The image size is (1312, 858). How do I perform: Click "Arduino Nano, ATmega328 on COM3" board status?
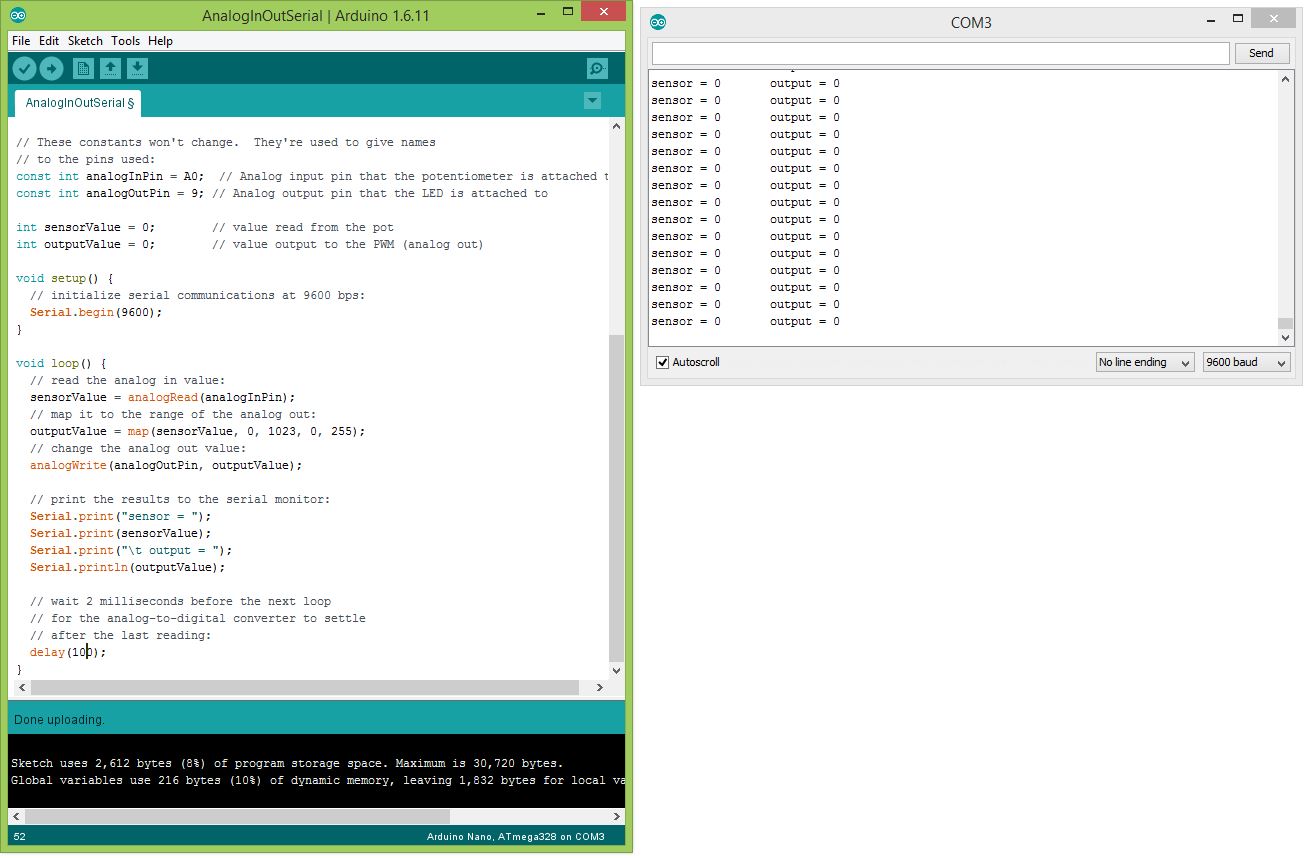point(516,836)
